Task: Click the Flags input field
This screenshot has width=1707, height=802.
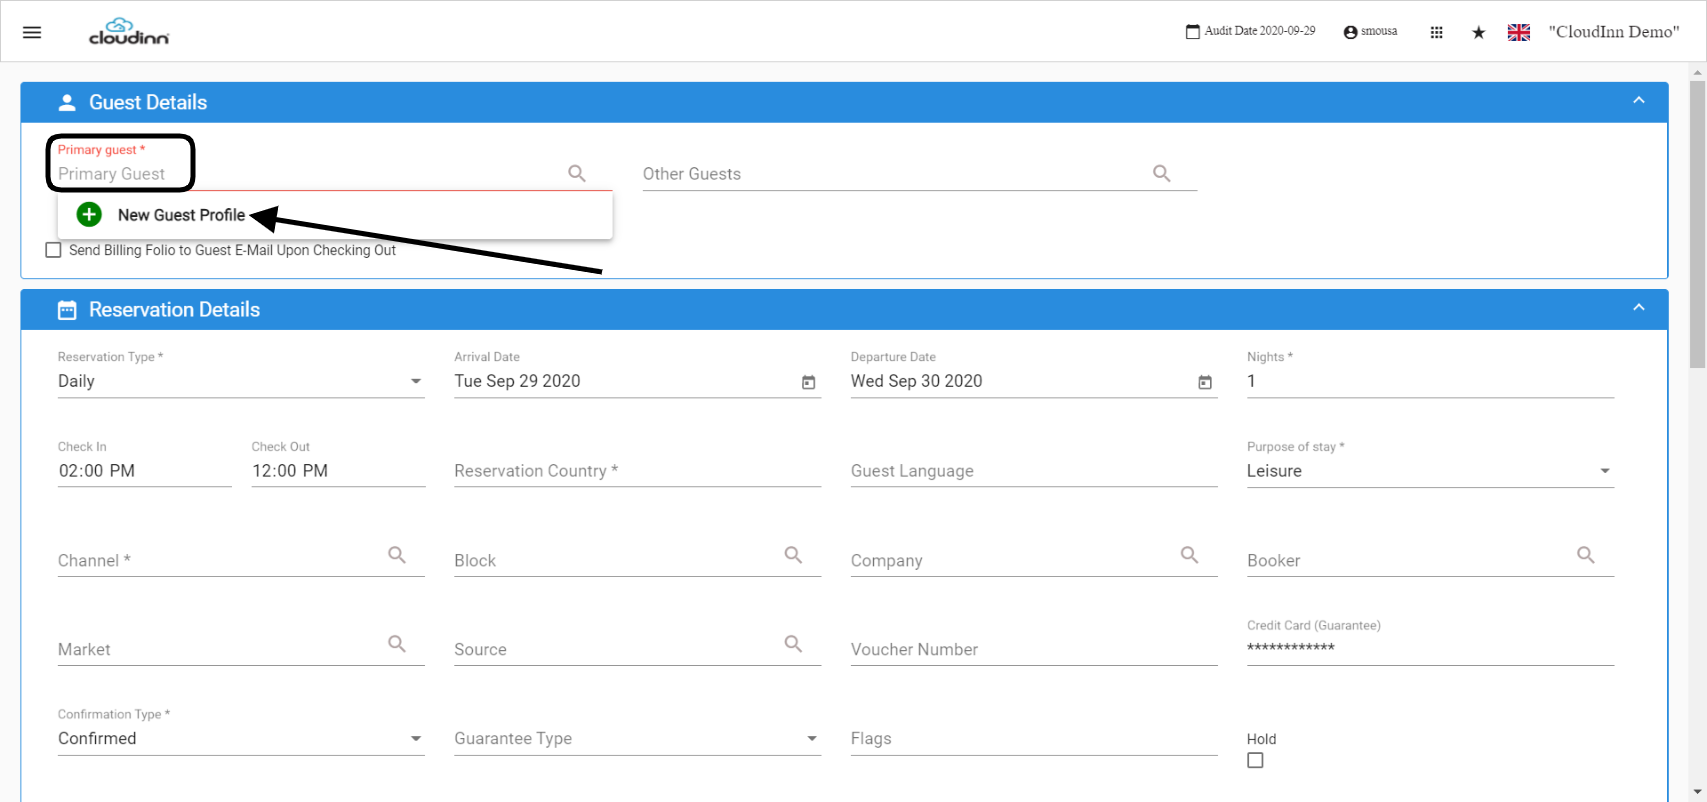Action: tap(1034, 739)
